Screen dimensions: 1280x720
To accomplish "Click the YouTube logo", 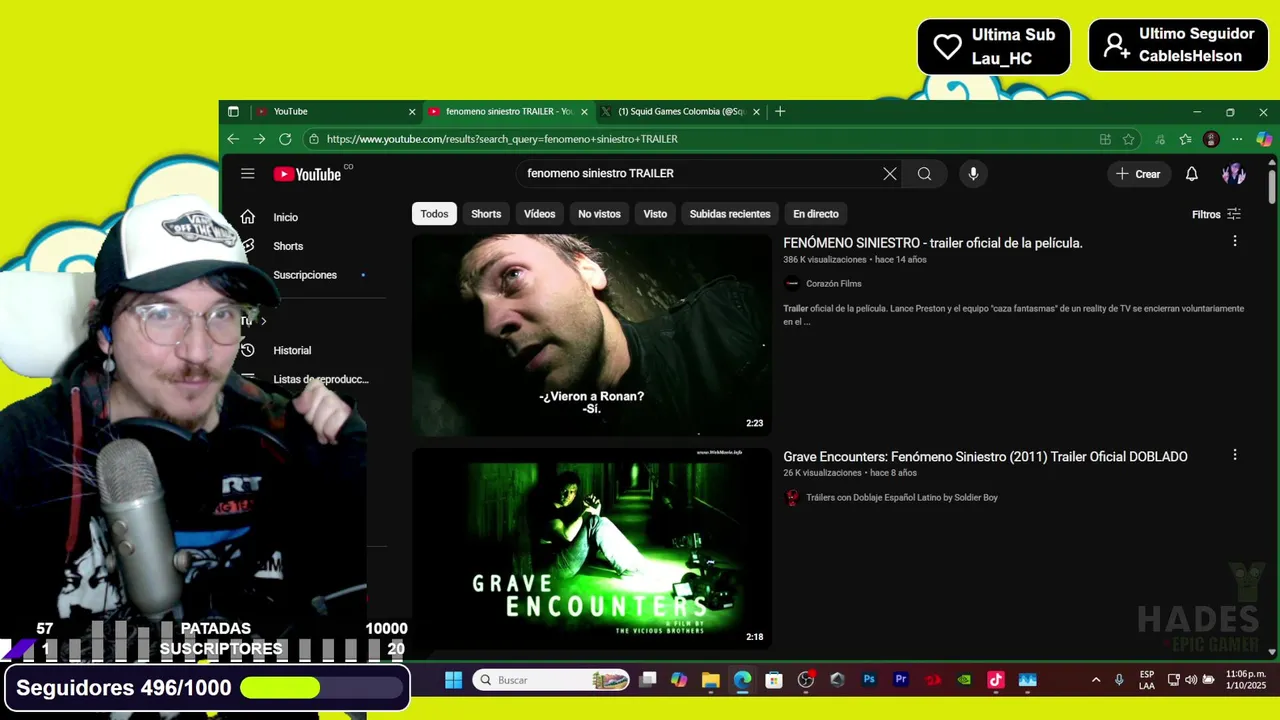I will (308, 174).
